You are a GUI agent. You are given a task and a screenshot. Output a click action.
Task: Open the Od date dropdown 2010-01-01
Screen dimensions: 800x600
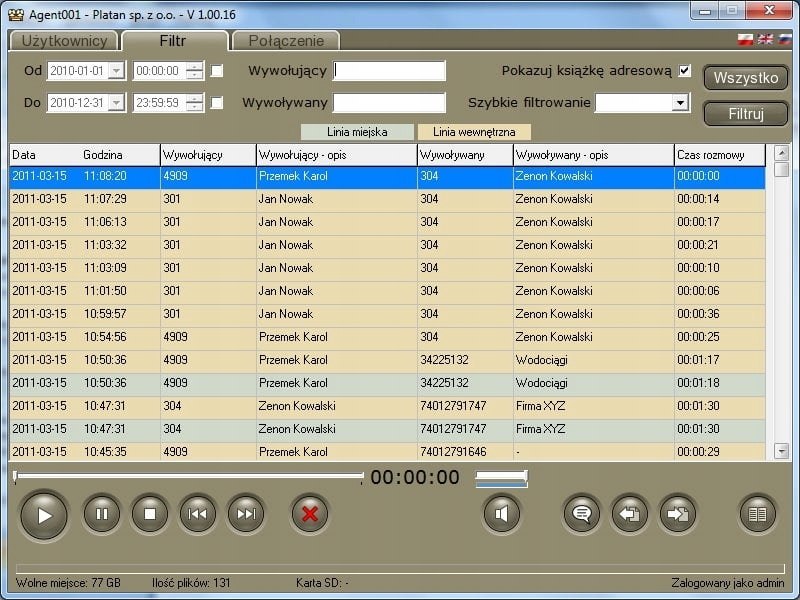pos(117,71)
